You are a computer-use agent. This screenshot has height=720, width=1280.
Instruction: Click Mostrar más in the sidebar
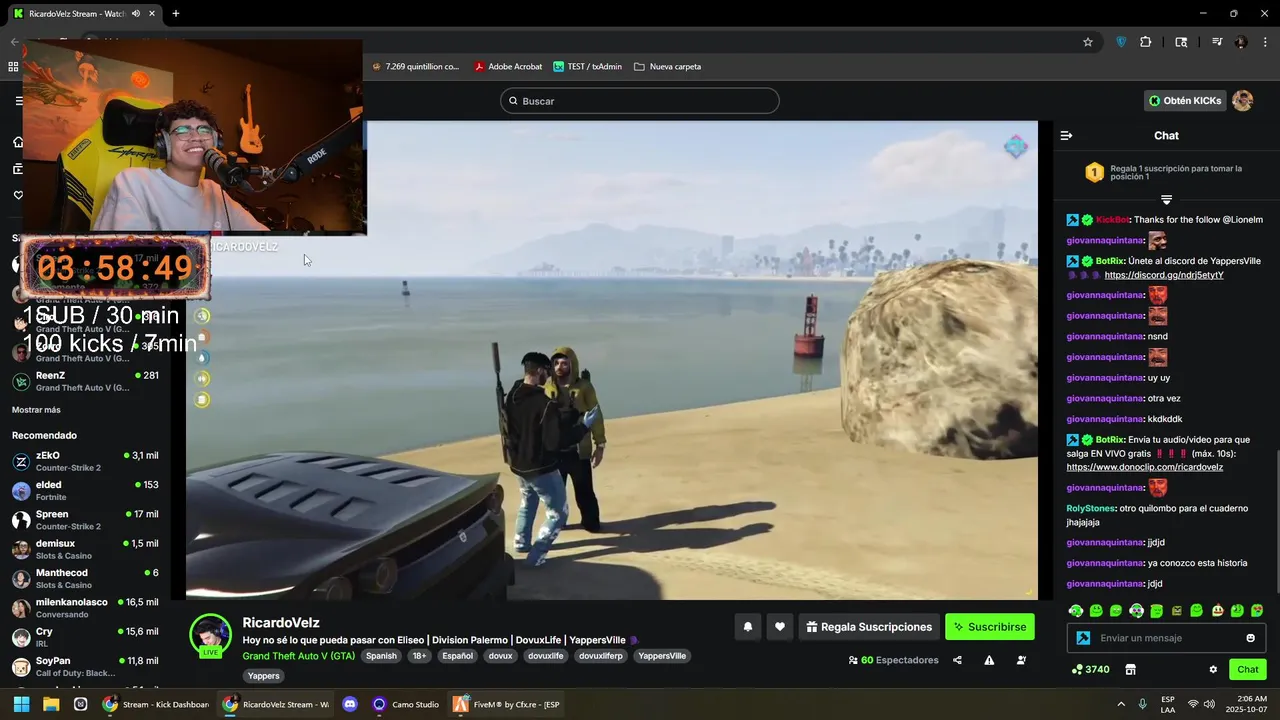(x=36, y=410)
